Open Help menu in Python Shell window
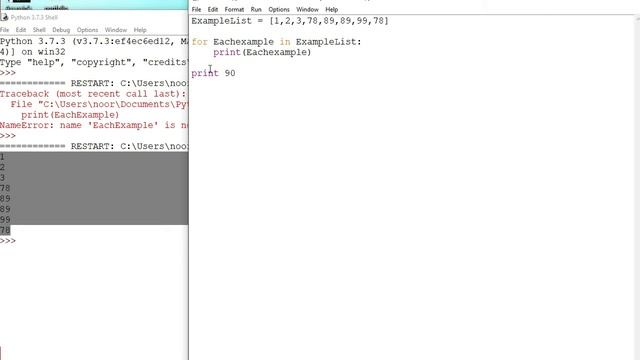 [140, 30]
